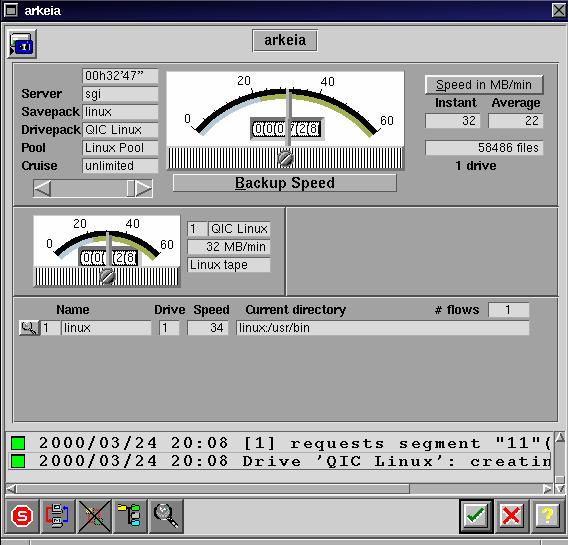568x545 pixels.
Task: Confirm with the green checkmark button
Action: click(476, 516)
